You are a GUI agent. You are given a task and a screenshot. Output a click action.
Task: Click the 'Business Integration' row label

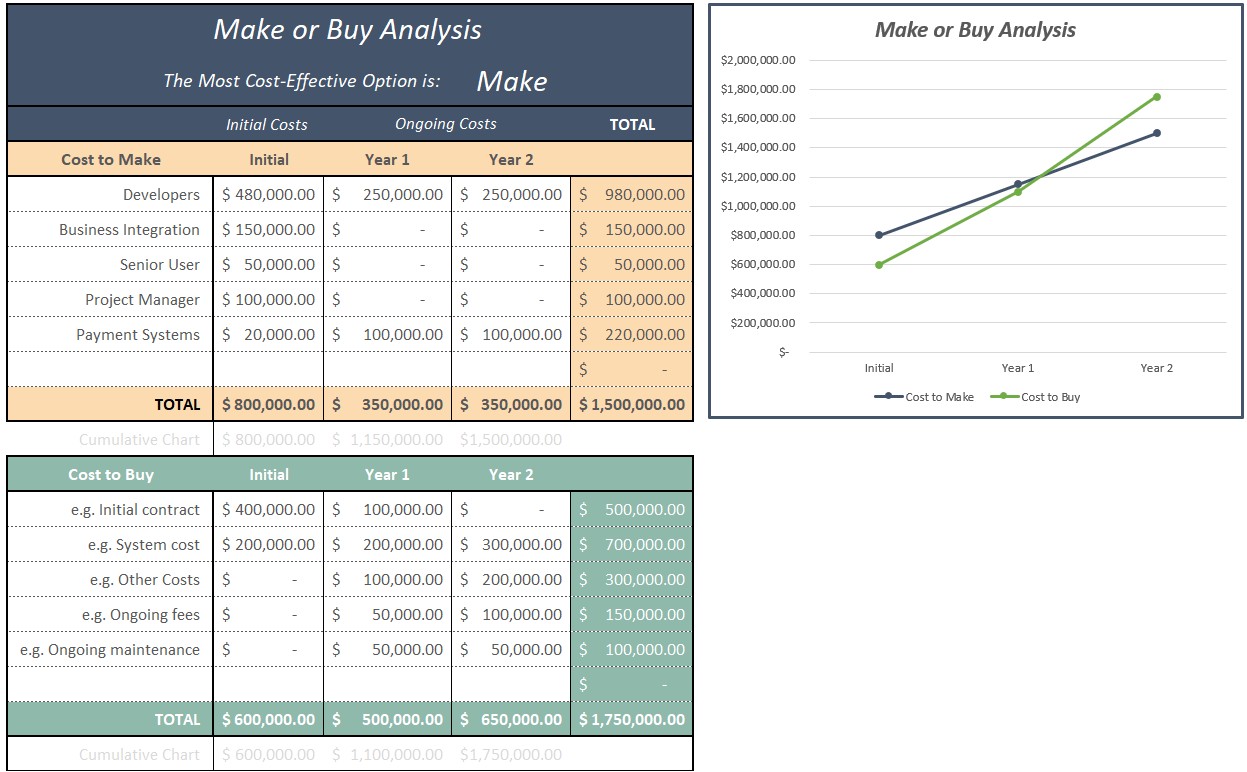(x=129, y=230)
